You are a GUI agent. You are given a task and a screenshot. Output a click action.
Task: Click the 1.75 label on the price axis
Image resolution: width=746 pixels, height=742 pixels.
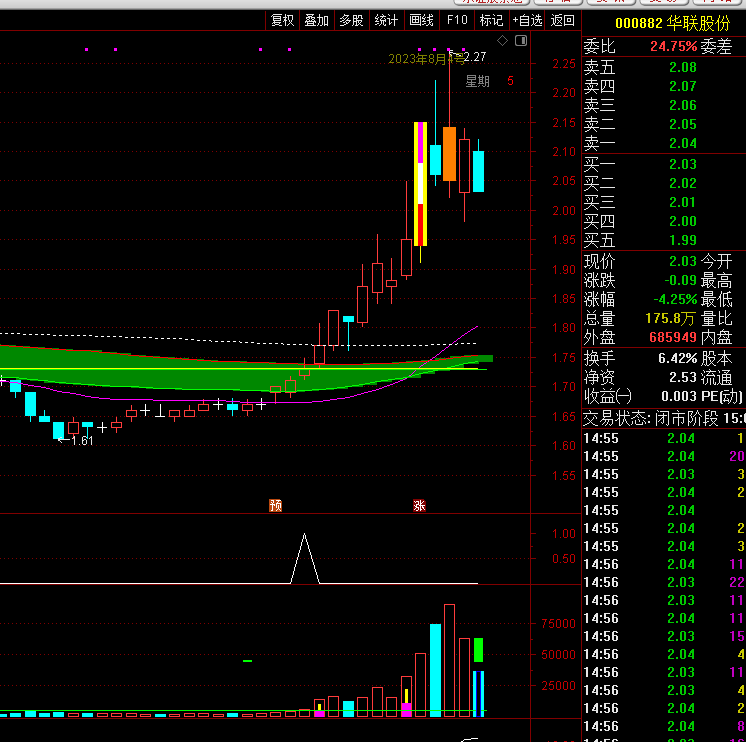(564, 358)
